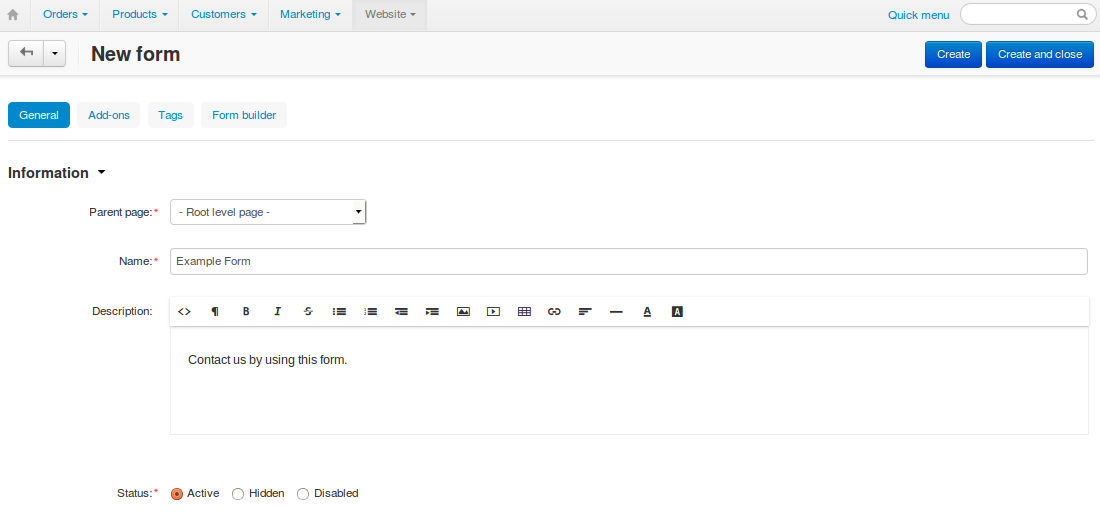The height and width of the screenshot is (520, 1100).
Task: Insert a video into description
Action: (493, 312)
